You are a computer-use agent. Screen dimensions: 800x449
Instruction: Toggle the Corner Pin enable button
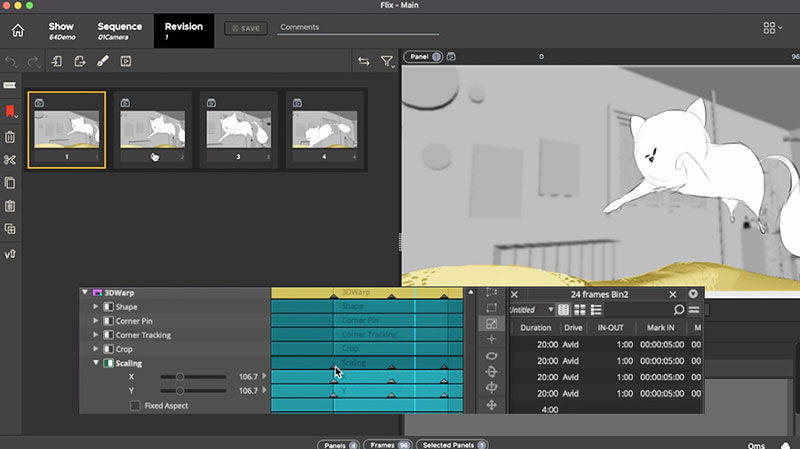[108, 321]
